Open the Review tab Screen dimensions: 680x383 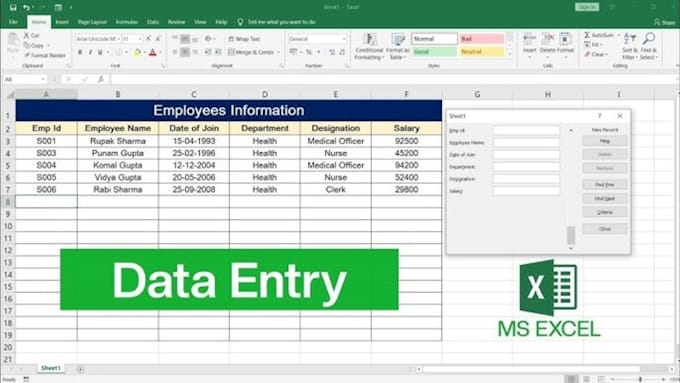coord(177,22)
